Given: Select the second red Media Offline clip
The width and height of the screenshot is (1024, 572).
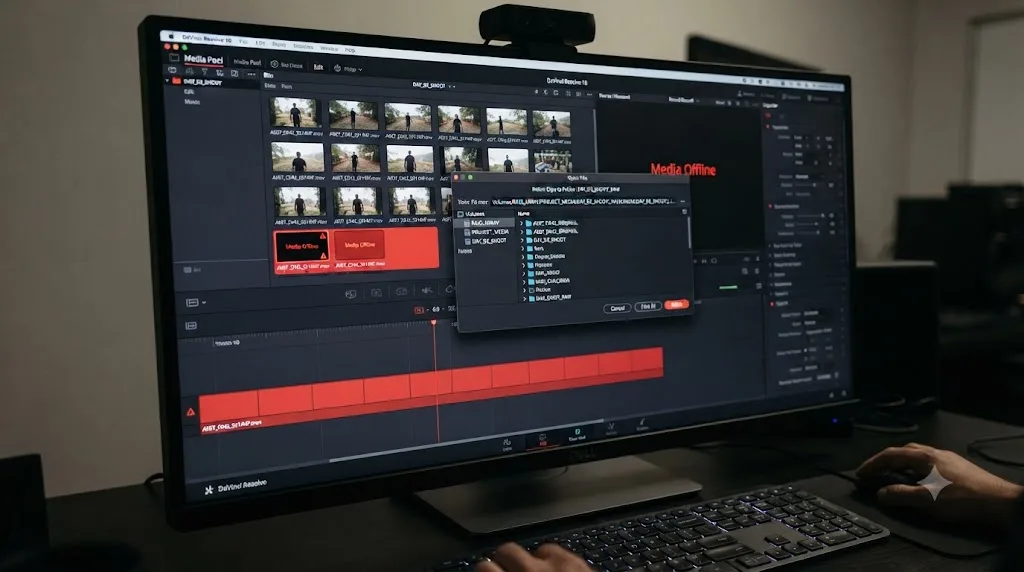Looking at the screenshot, I should 359,246.
